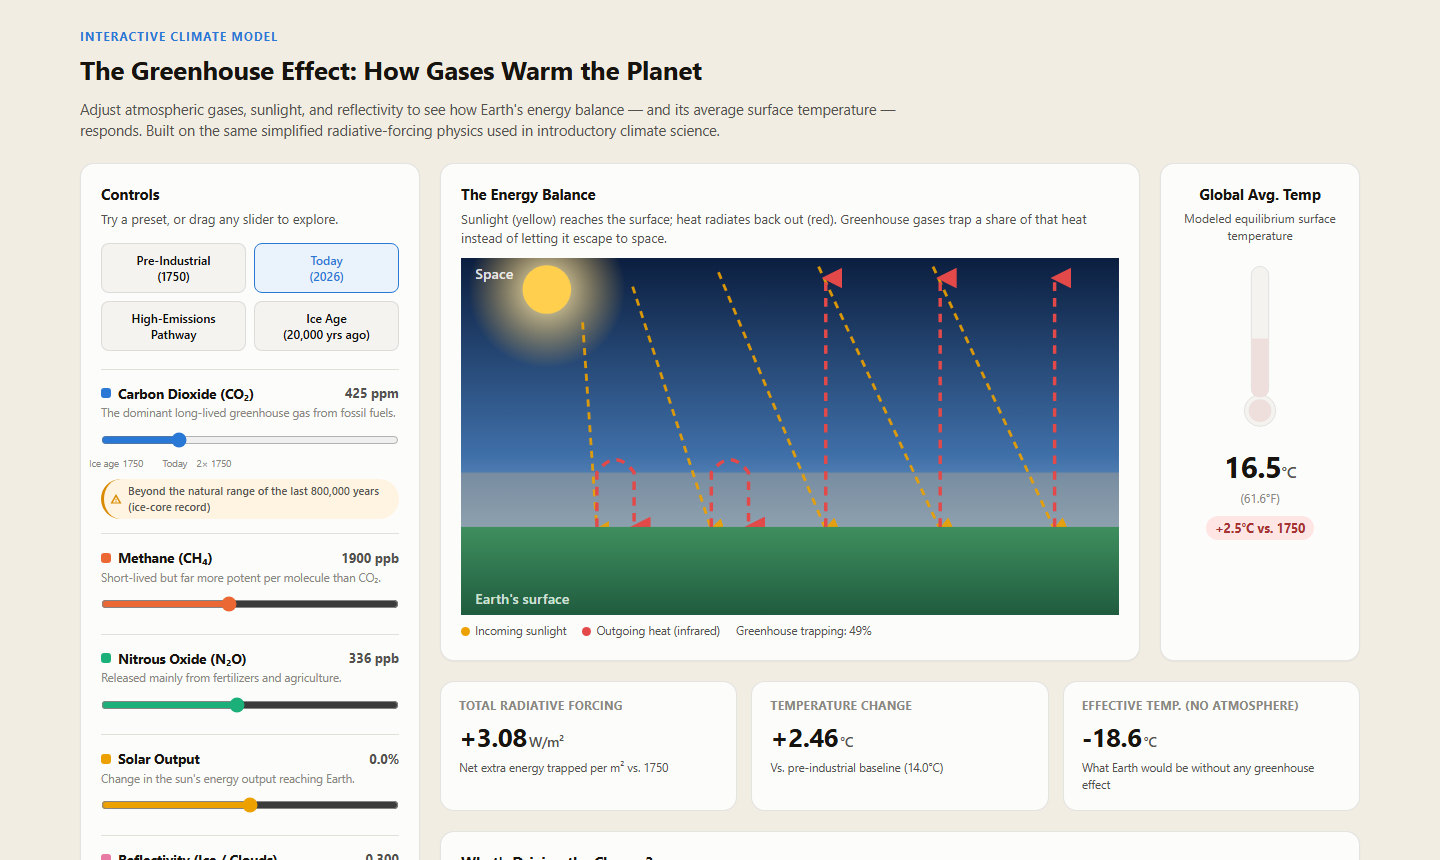This screenshot has width=1440, height=860.
Task: Click the blue Carbon Dioxide color marker
Action: pyautogui.click(x=106, y=393)
